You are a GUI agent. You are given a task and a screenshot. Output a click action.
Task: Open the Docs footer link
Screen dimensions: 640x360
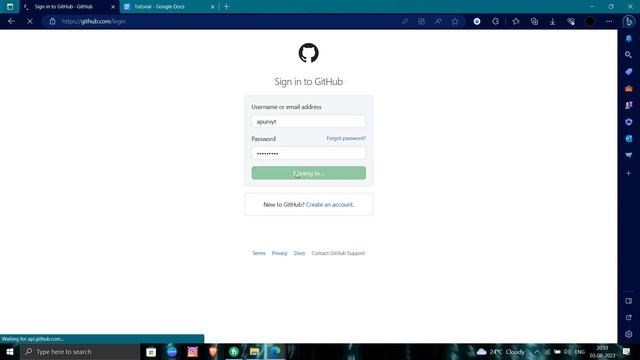[x=299, y=253]
